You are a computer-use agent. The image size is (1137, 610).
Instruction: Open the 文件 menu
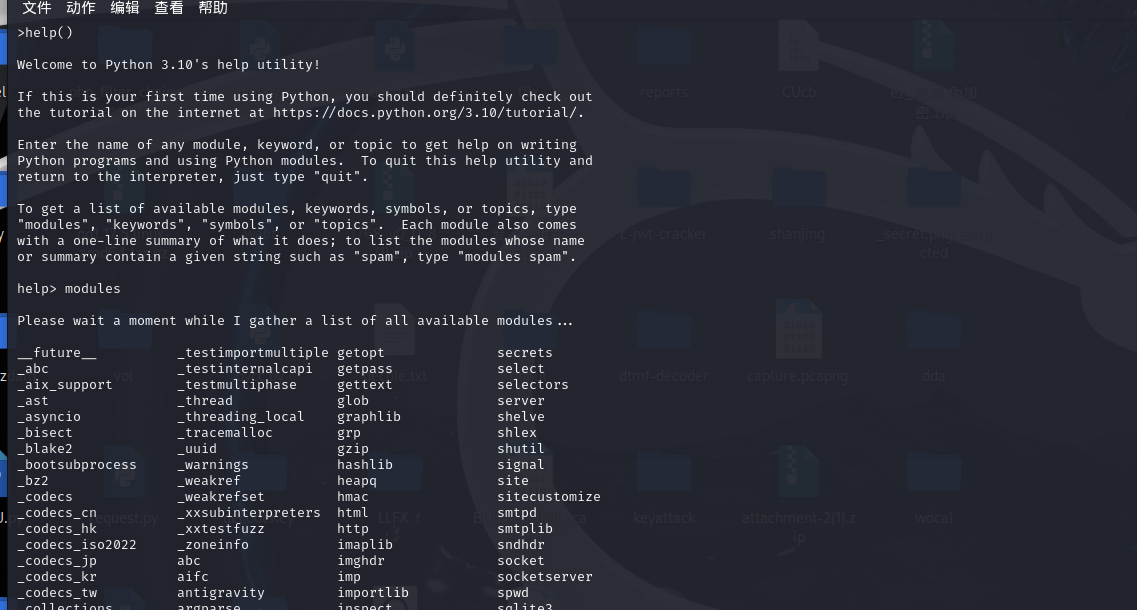coord(36,8)
